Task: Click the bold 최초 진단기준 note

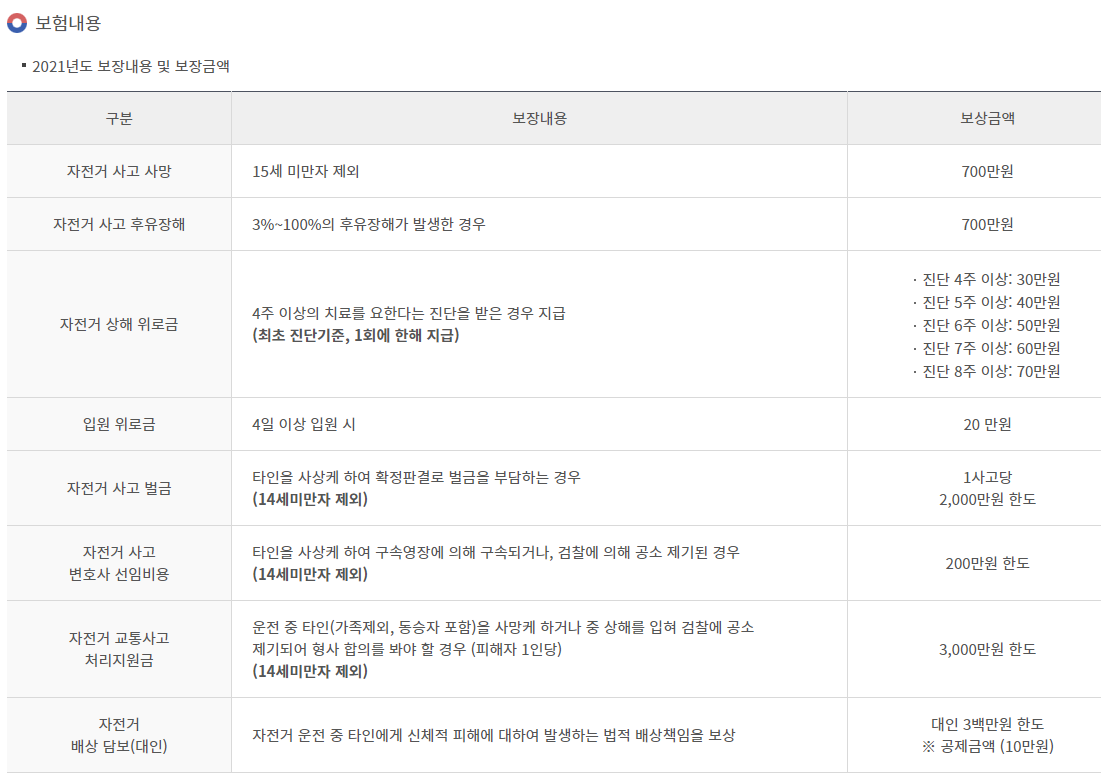Action: (x=356, y=336)
